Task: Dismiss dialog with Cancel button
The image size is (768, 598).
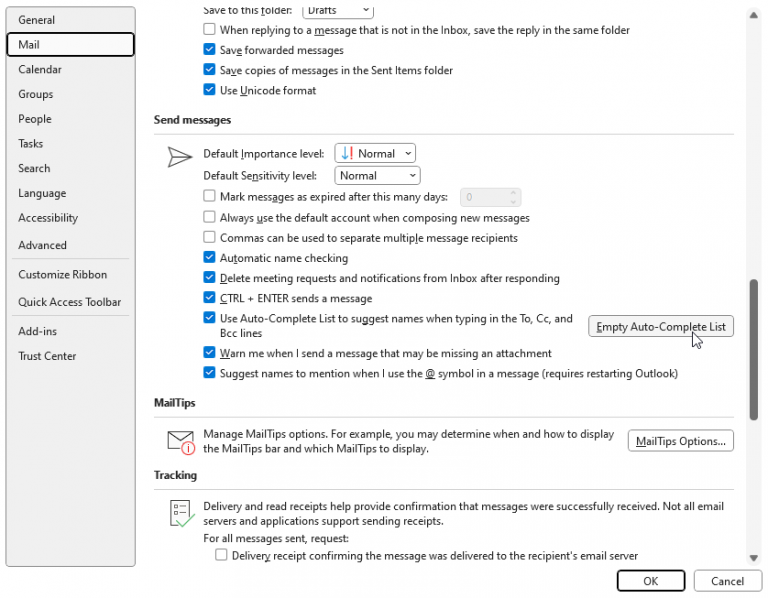Action: (x=727, y=581)
